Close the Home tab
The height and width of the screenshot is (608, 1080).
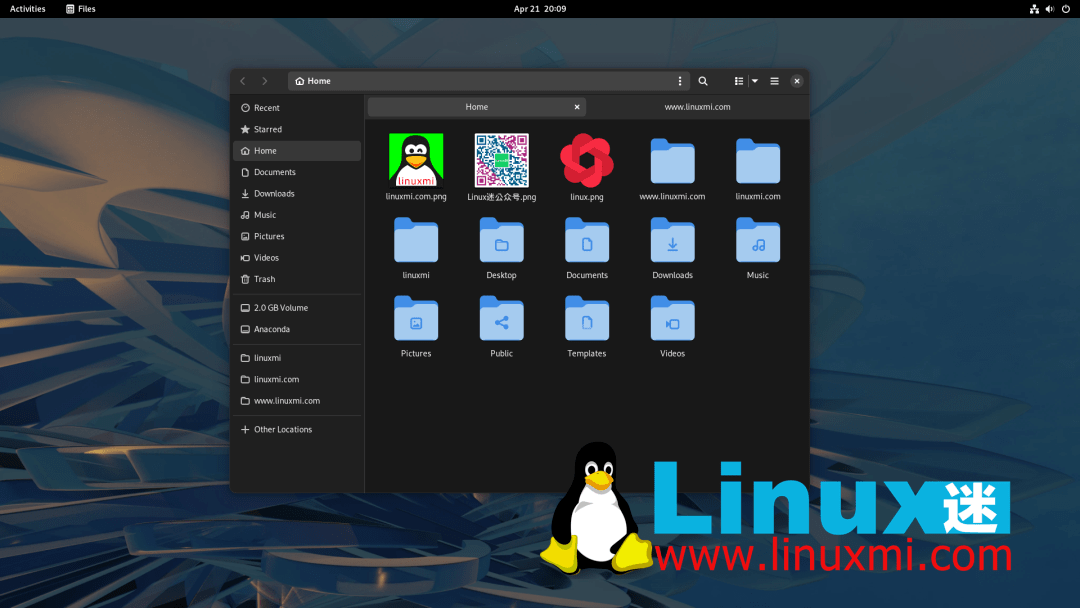(577, 107)
